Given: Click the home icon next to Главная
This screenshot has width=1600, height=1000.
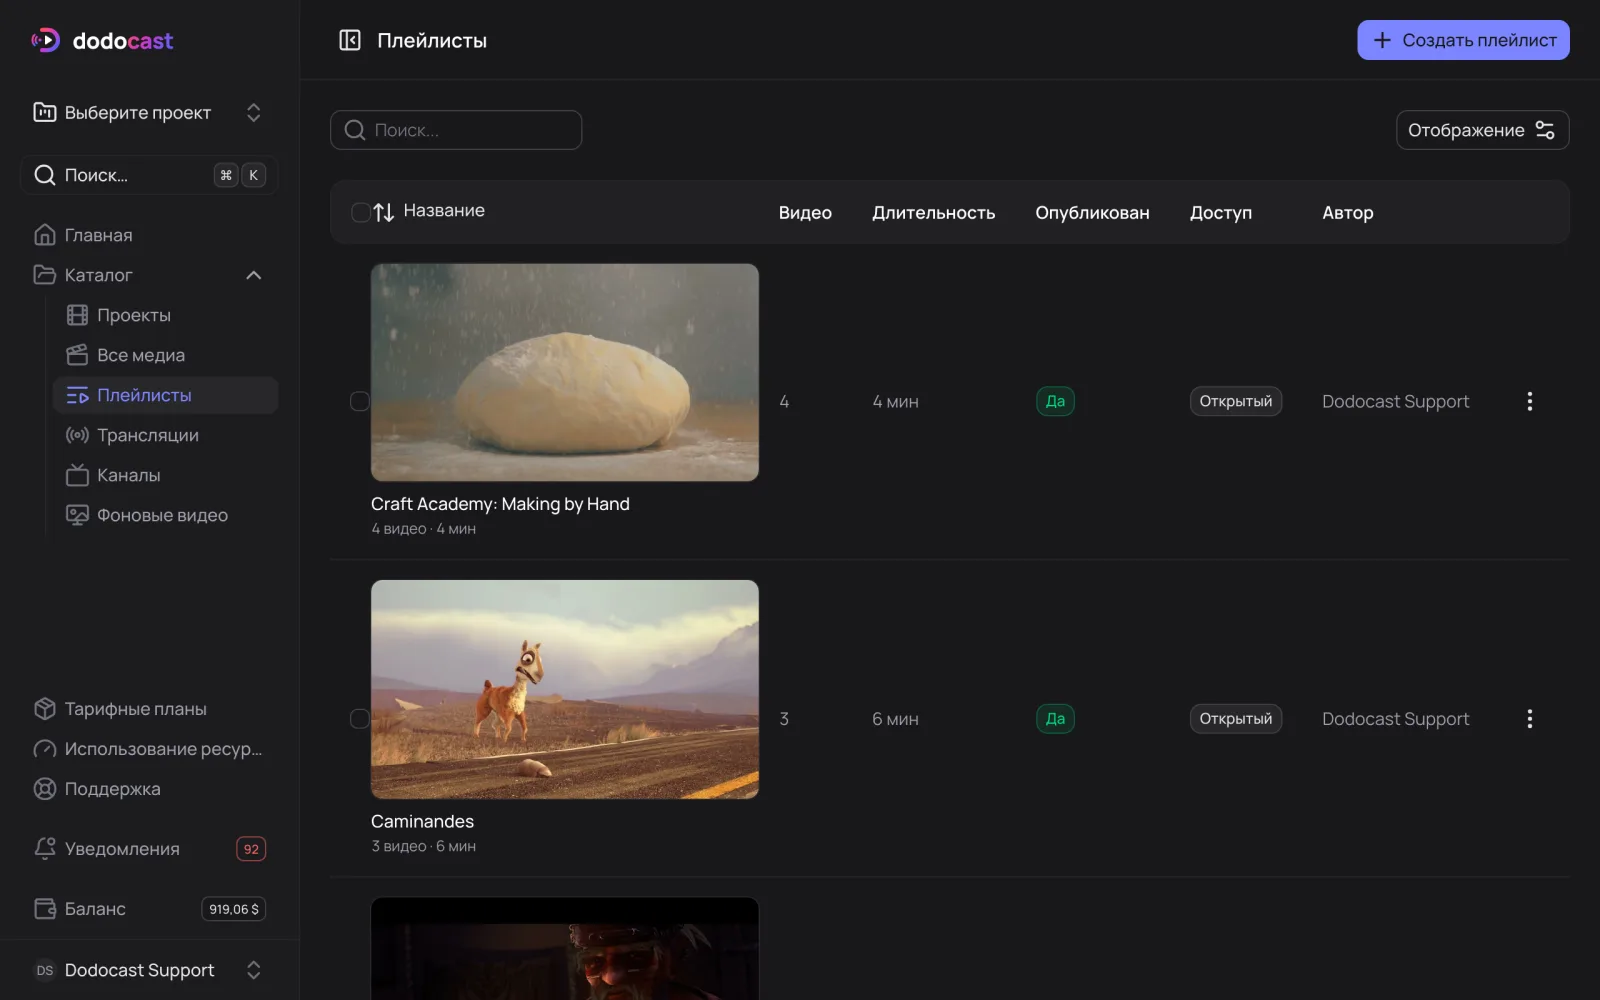Looking at the screenshot, I should tap(45, 235).
